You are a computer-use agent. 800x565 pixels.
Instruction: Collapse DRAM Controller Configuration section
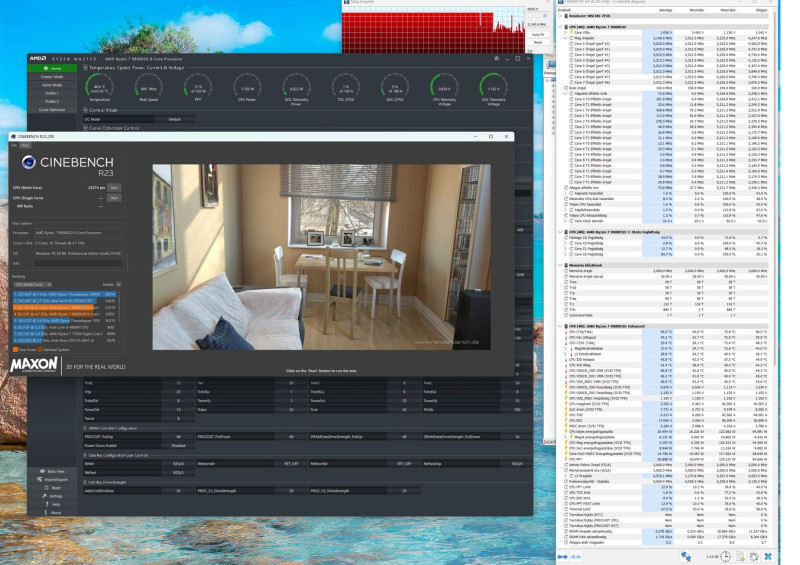tap(85, 428)
